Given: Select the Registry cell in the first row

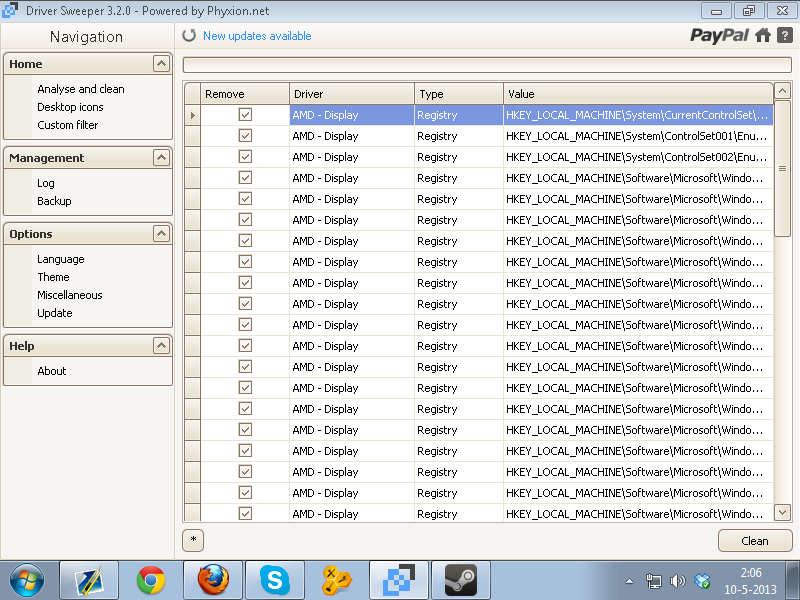Looking at the screenshot, I should [x=459, y=115].
